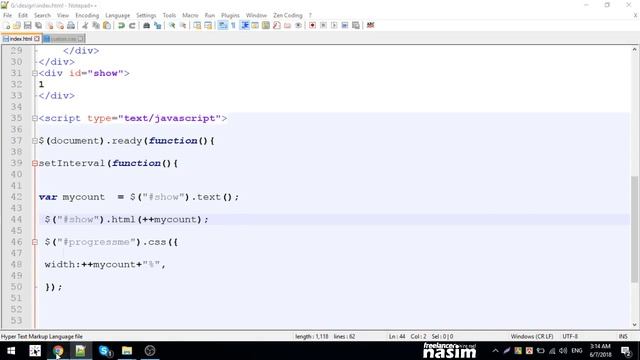Click the vertical scrollbar thumb
Viewport: 640px width, 360px height.
(634, 229)
